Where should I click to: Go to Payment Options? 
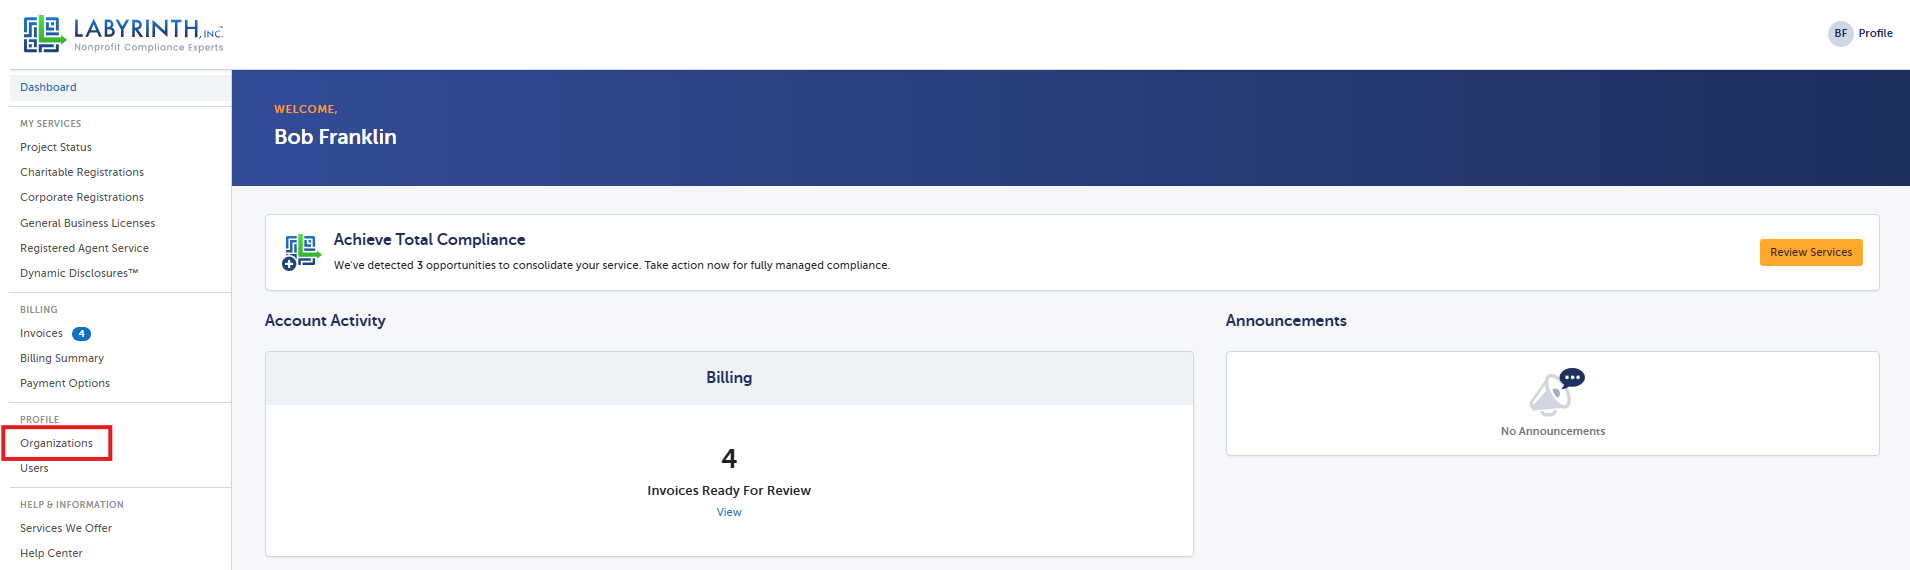(x=65, y=383)
